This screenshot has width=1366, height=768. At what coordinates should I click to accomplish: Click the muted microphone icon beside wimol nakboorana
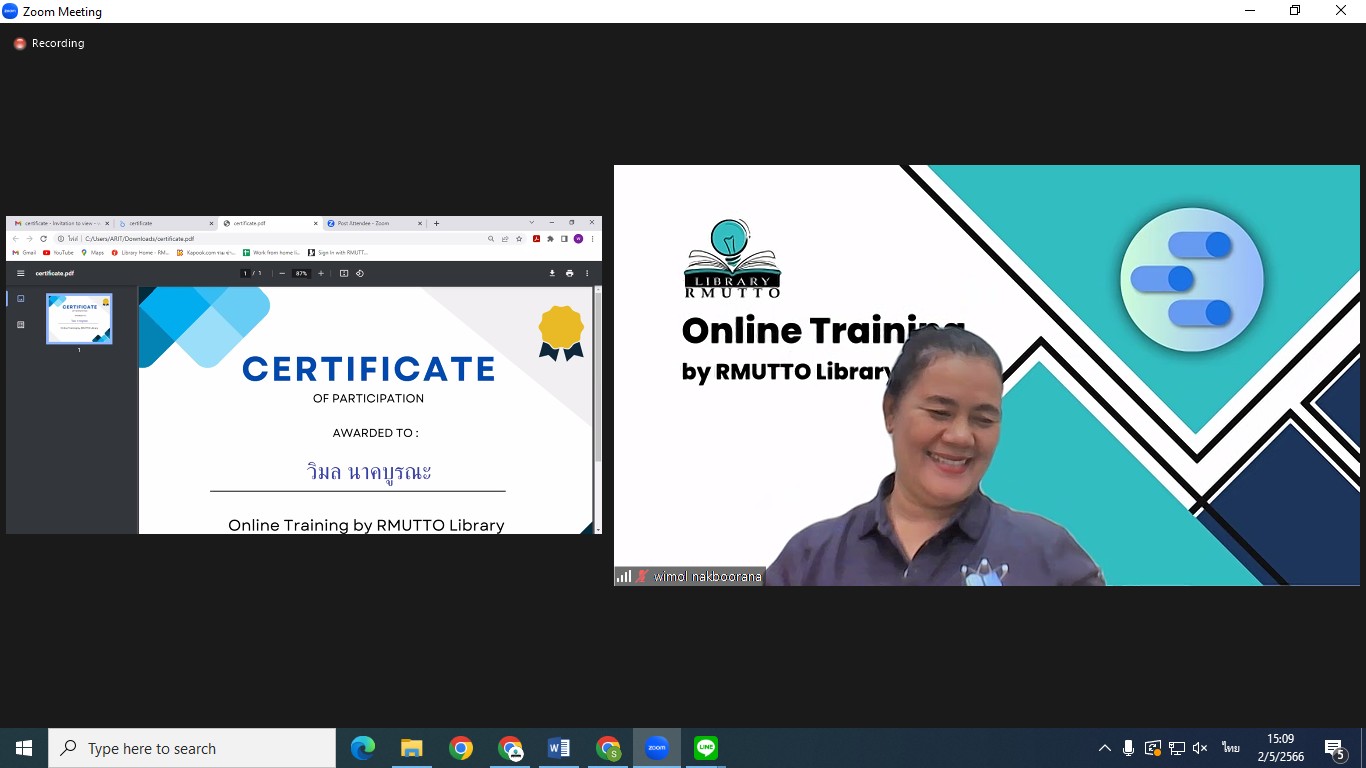click(x=642, y=577)
